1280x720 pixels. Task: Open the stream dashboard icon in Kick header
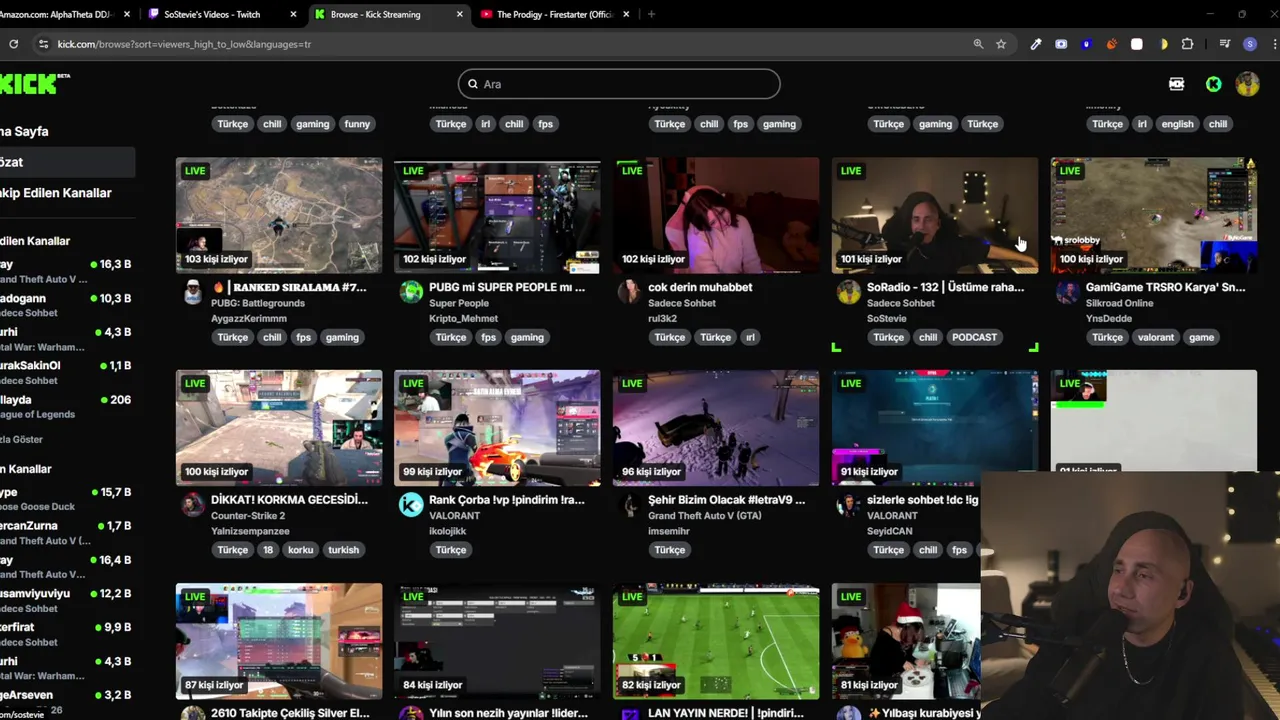(1177, 84)
